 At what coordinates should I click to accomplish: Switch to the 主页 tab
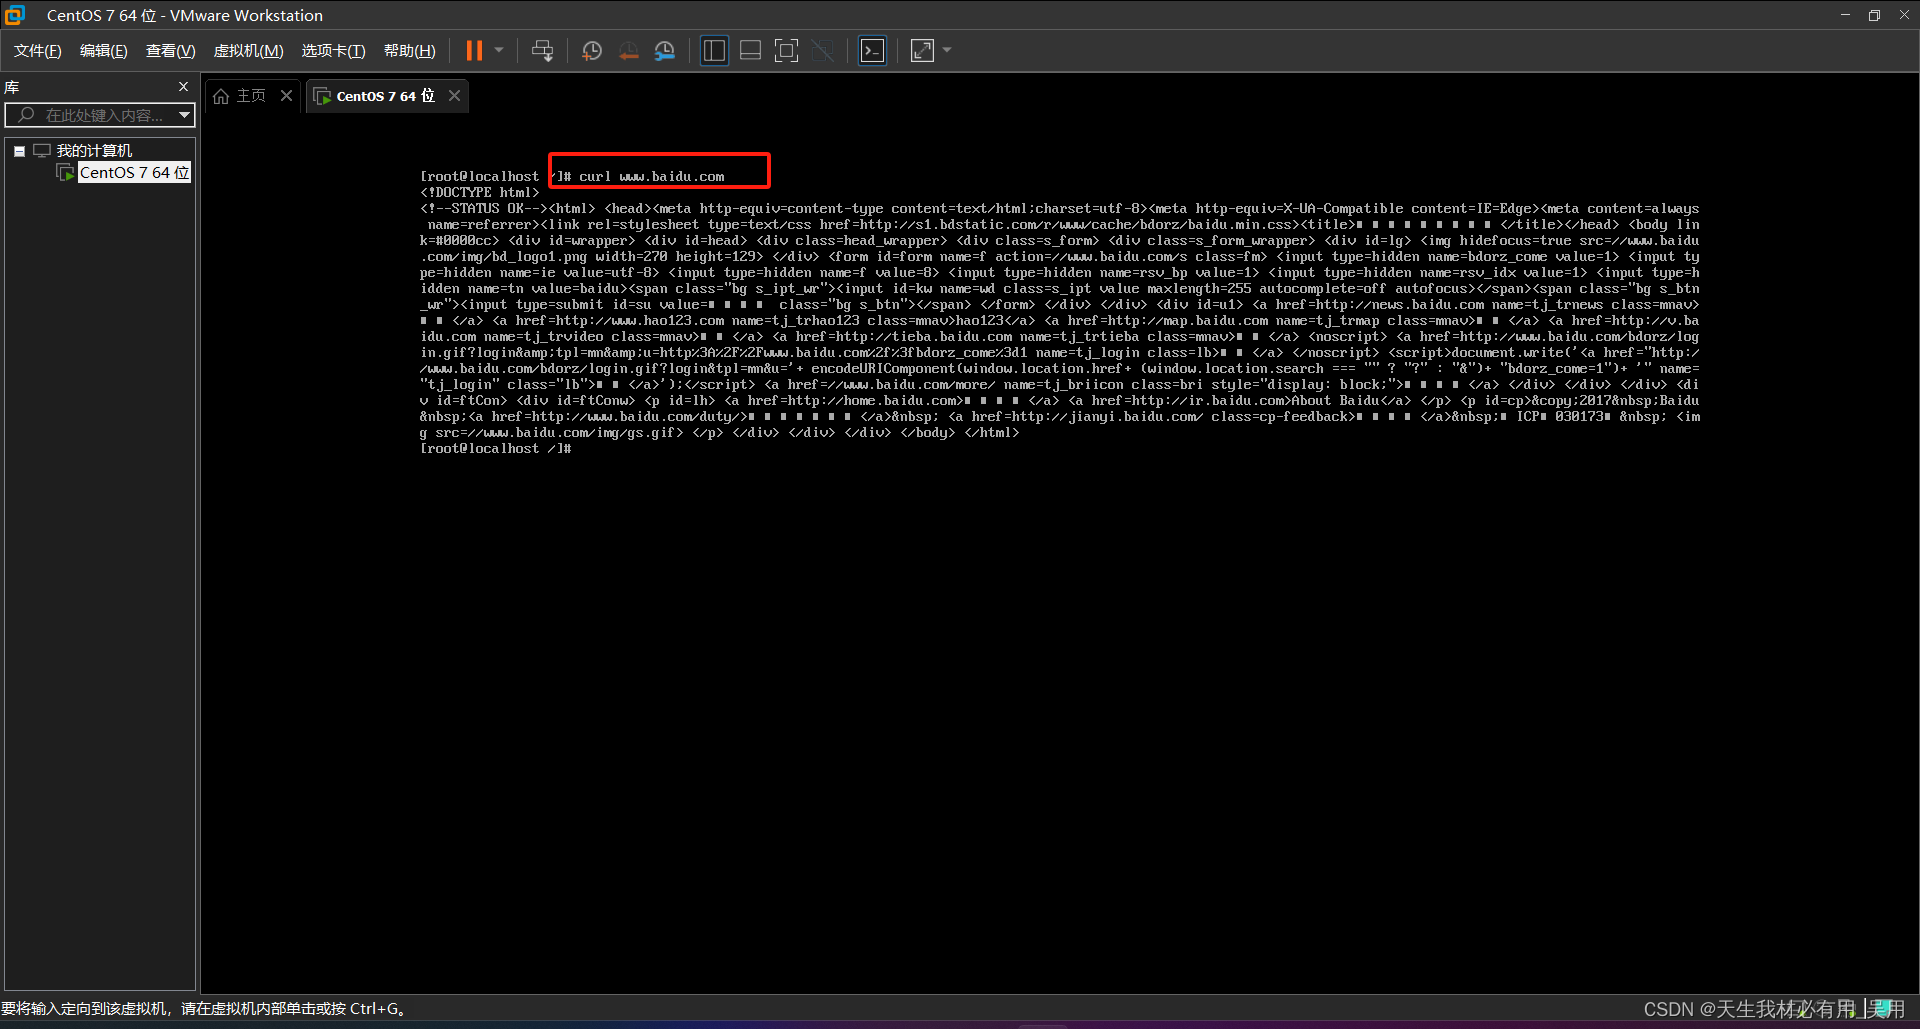(251, 96)
